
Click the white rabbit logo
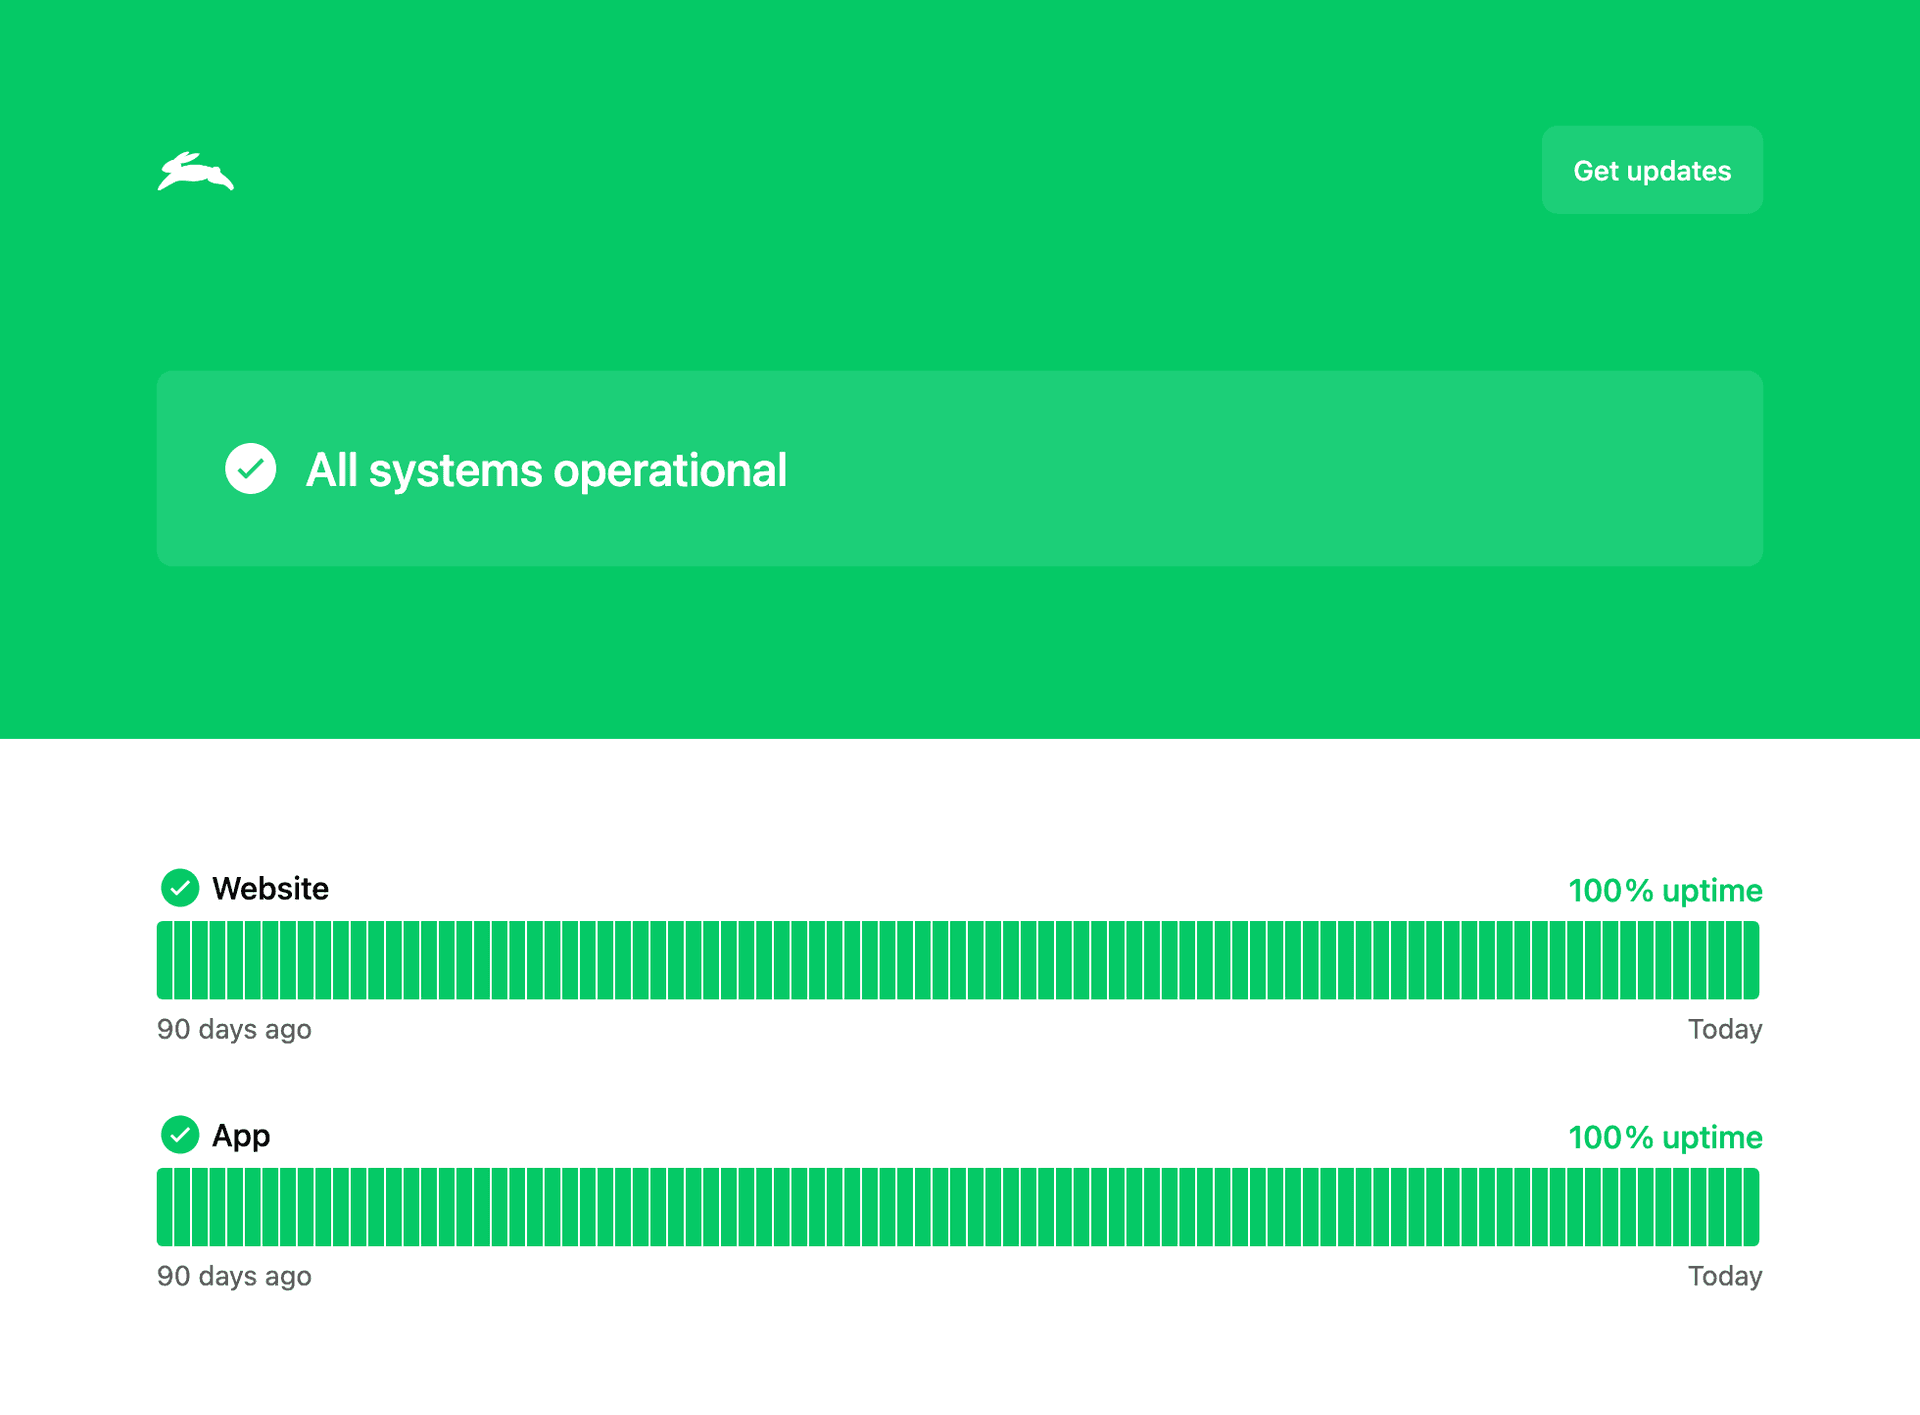tap(196, 171)
